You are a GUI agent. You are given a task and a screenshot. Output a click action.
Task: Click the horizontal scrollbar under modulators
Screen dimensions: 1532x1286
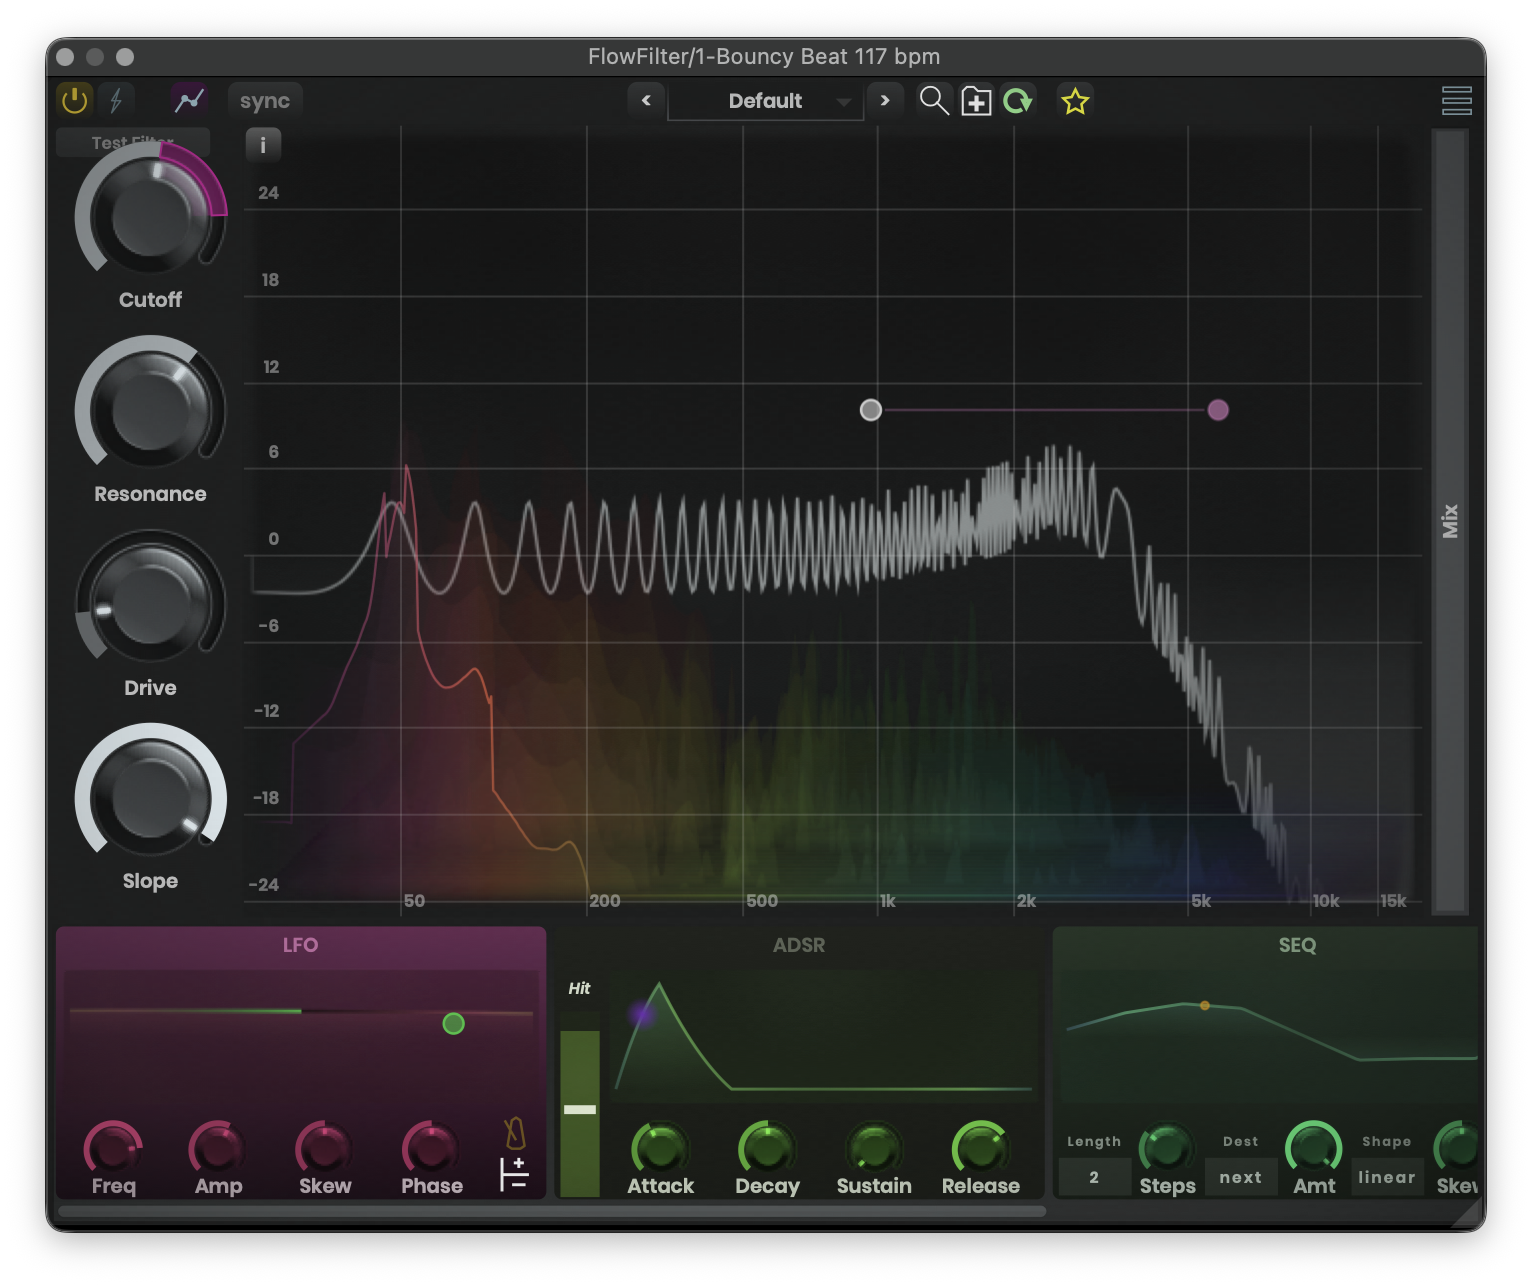pos(552,1211)
